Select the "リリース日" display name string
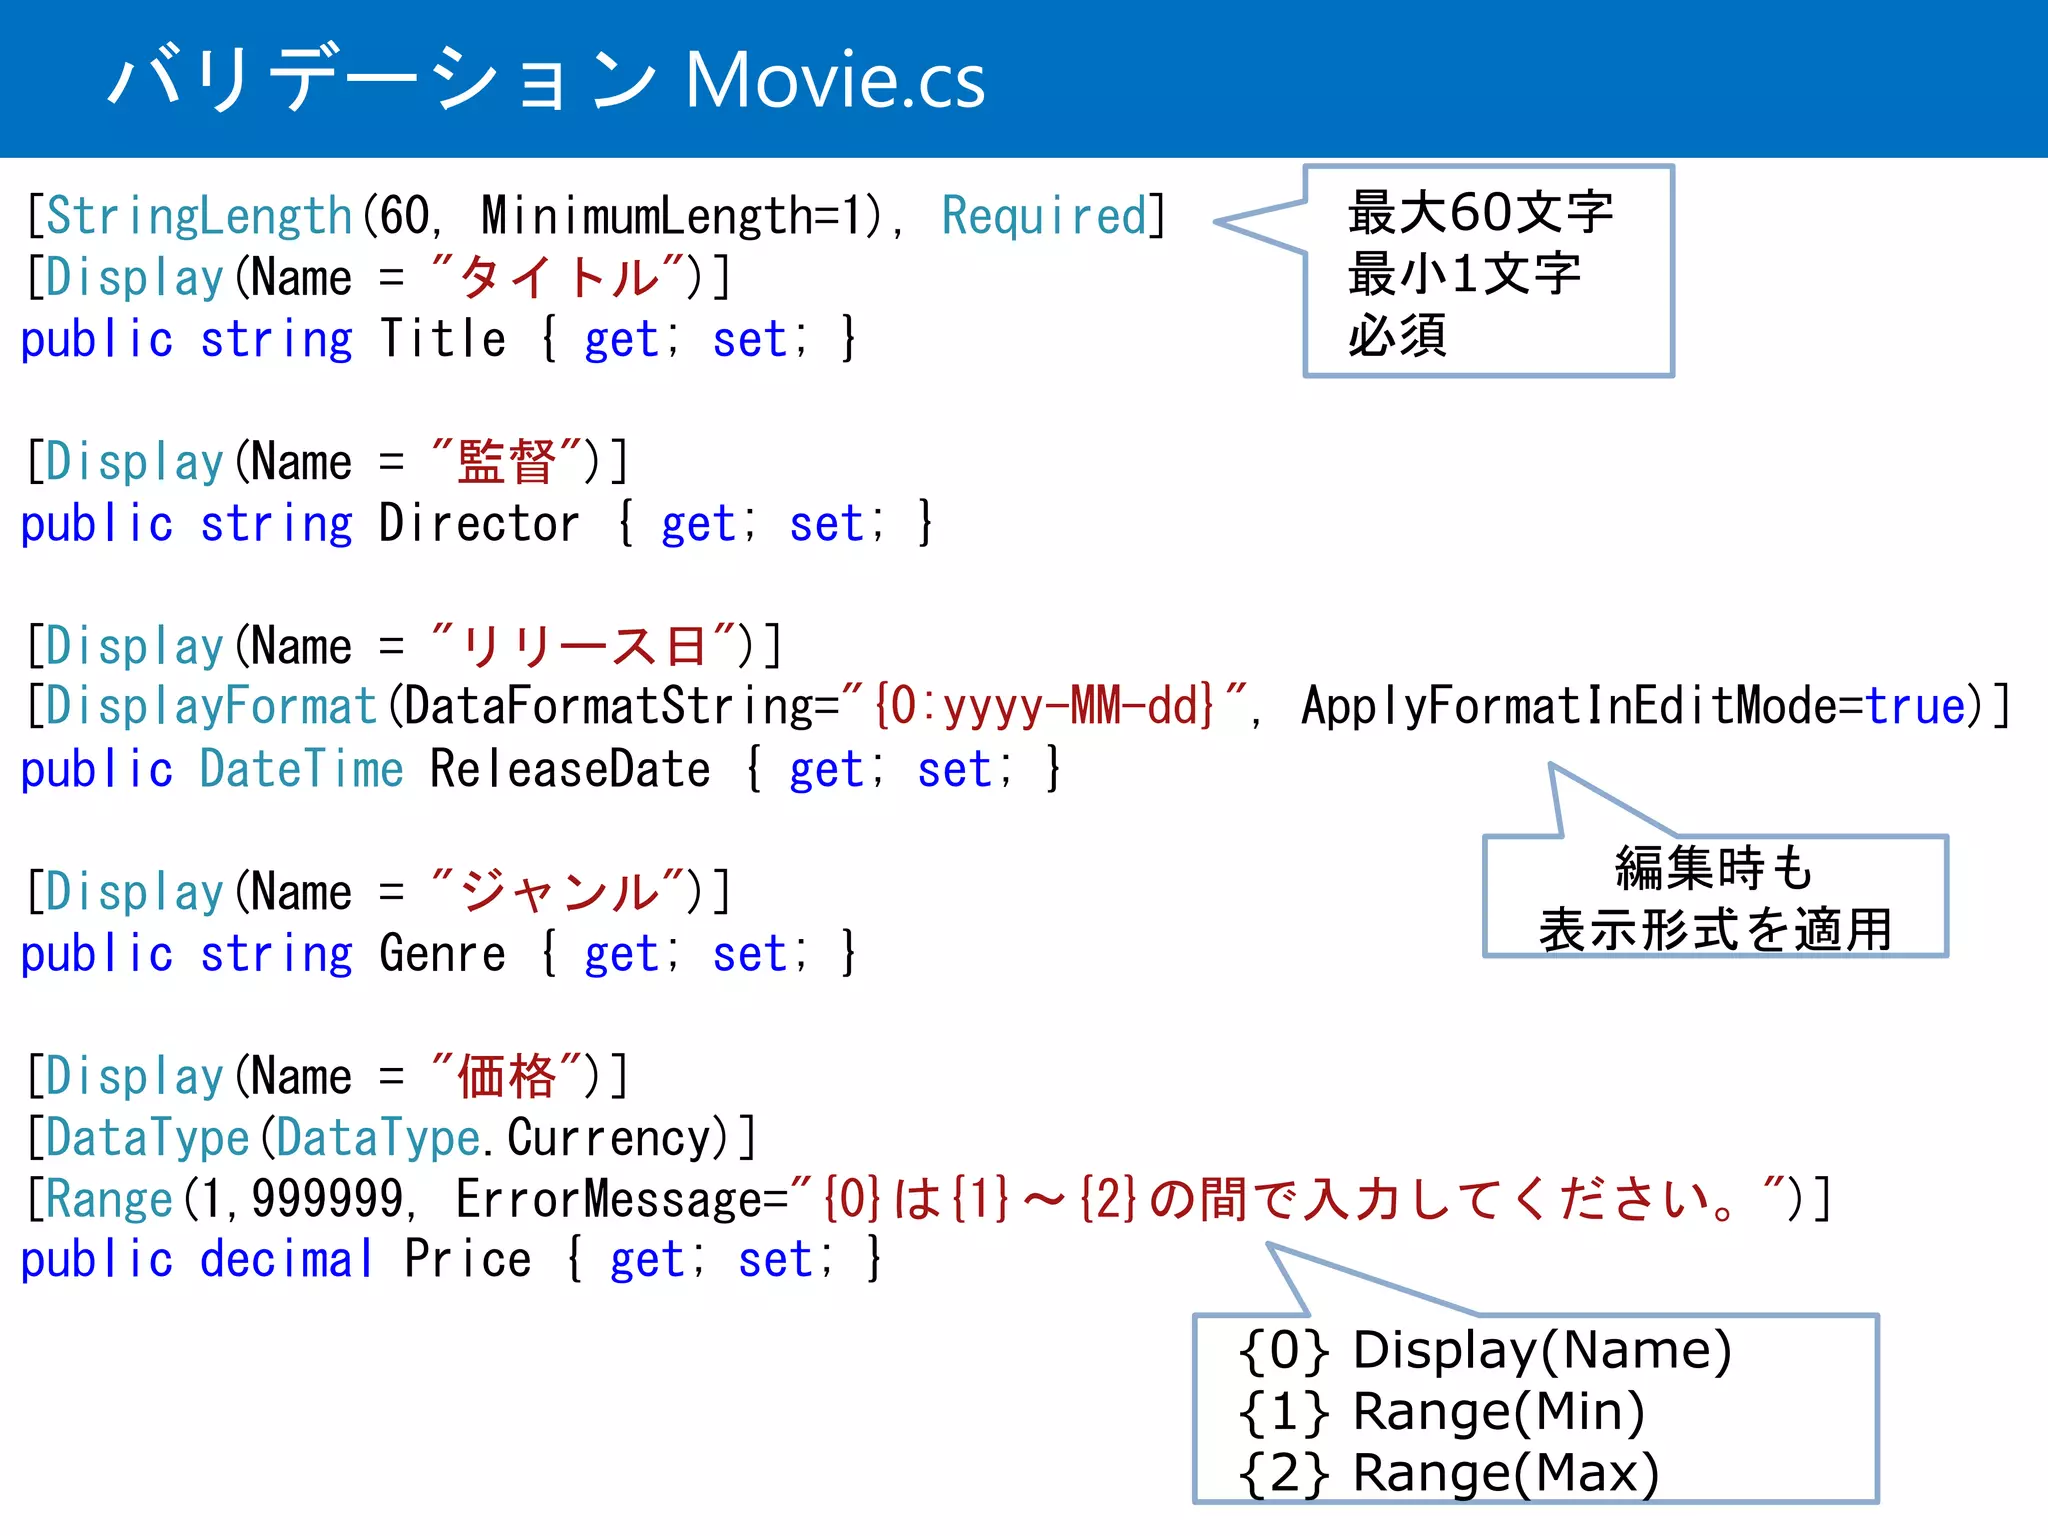This screenshot has width=2048, height=1536. pyautogui.click(x=585, y=646)
